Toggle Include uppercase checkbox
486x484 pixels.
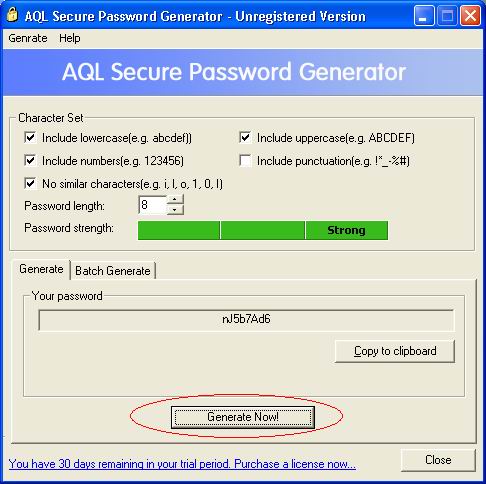pyautogui.click(x=245, y=137)
